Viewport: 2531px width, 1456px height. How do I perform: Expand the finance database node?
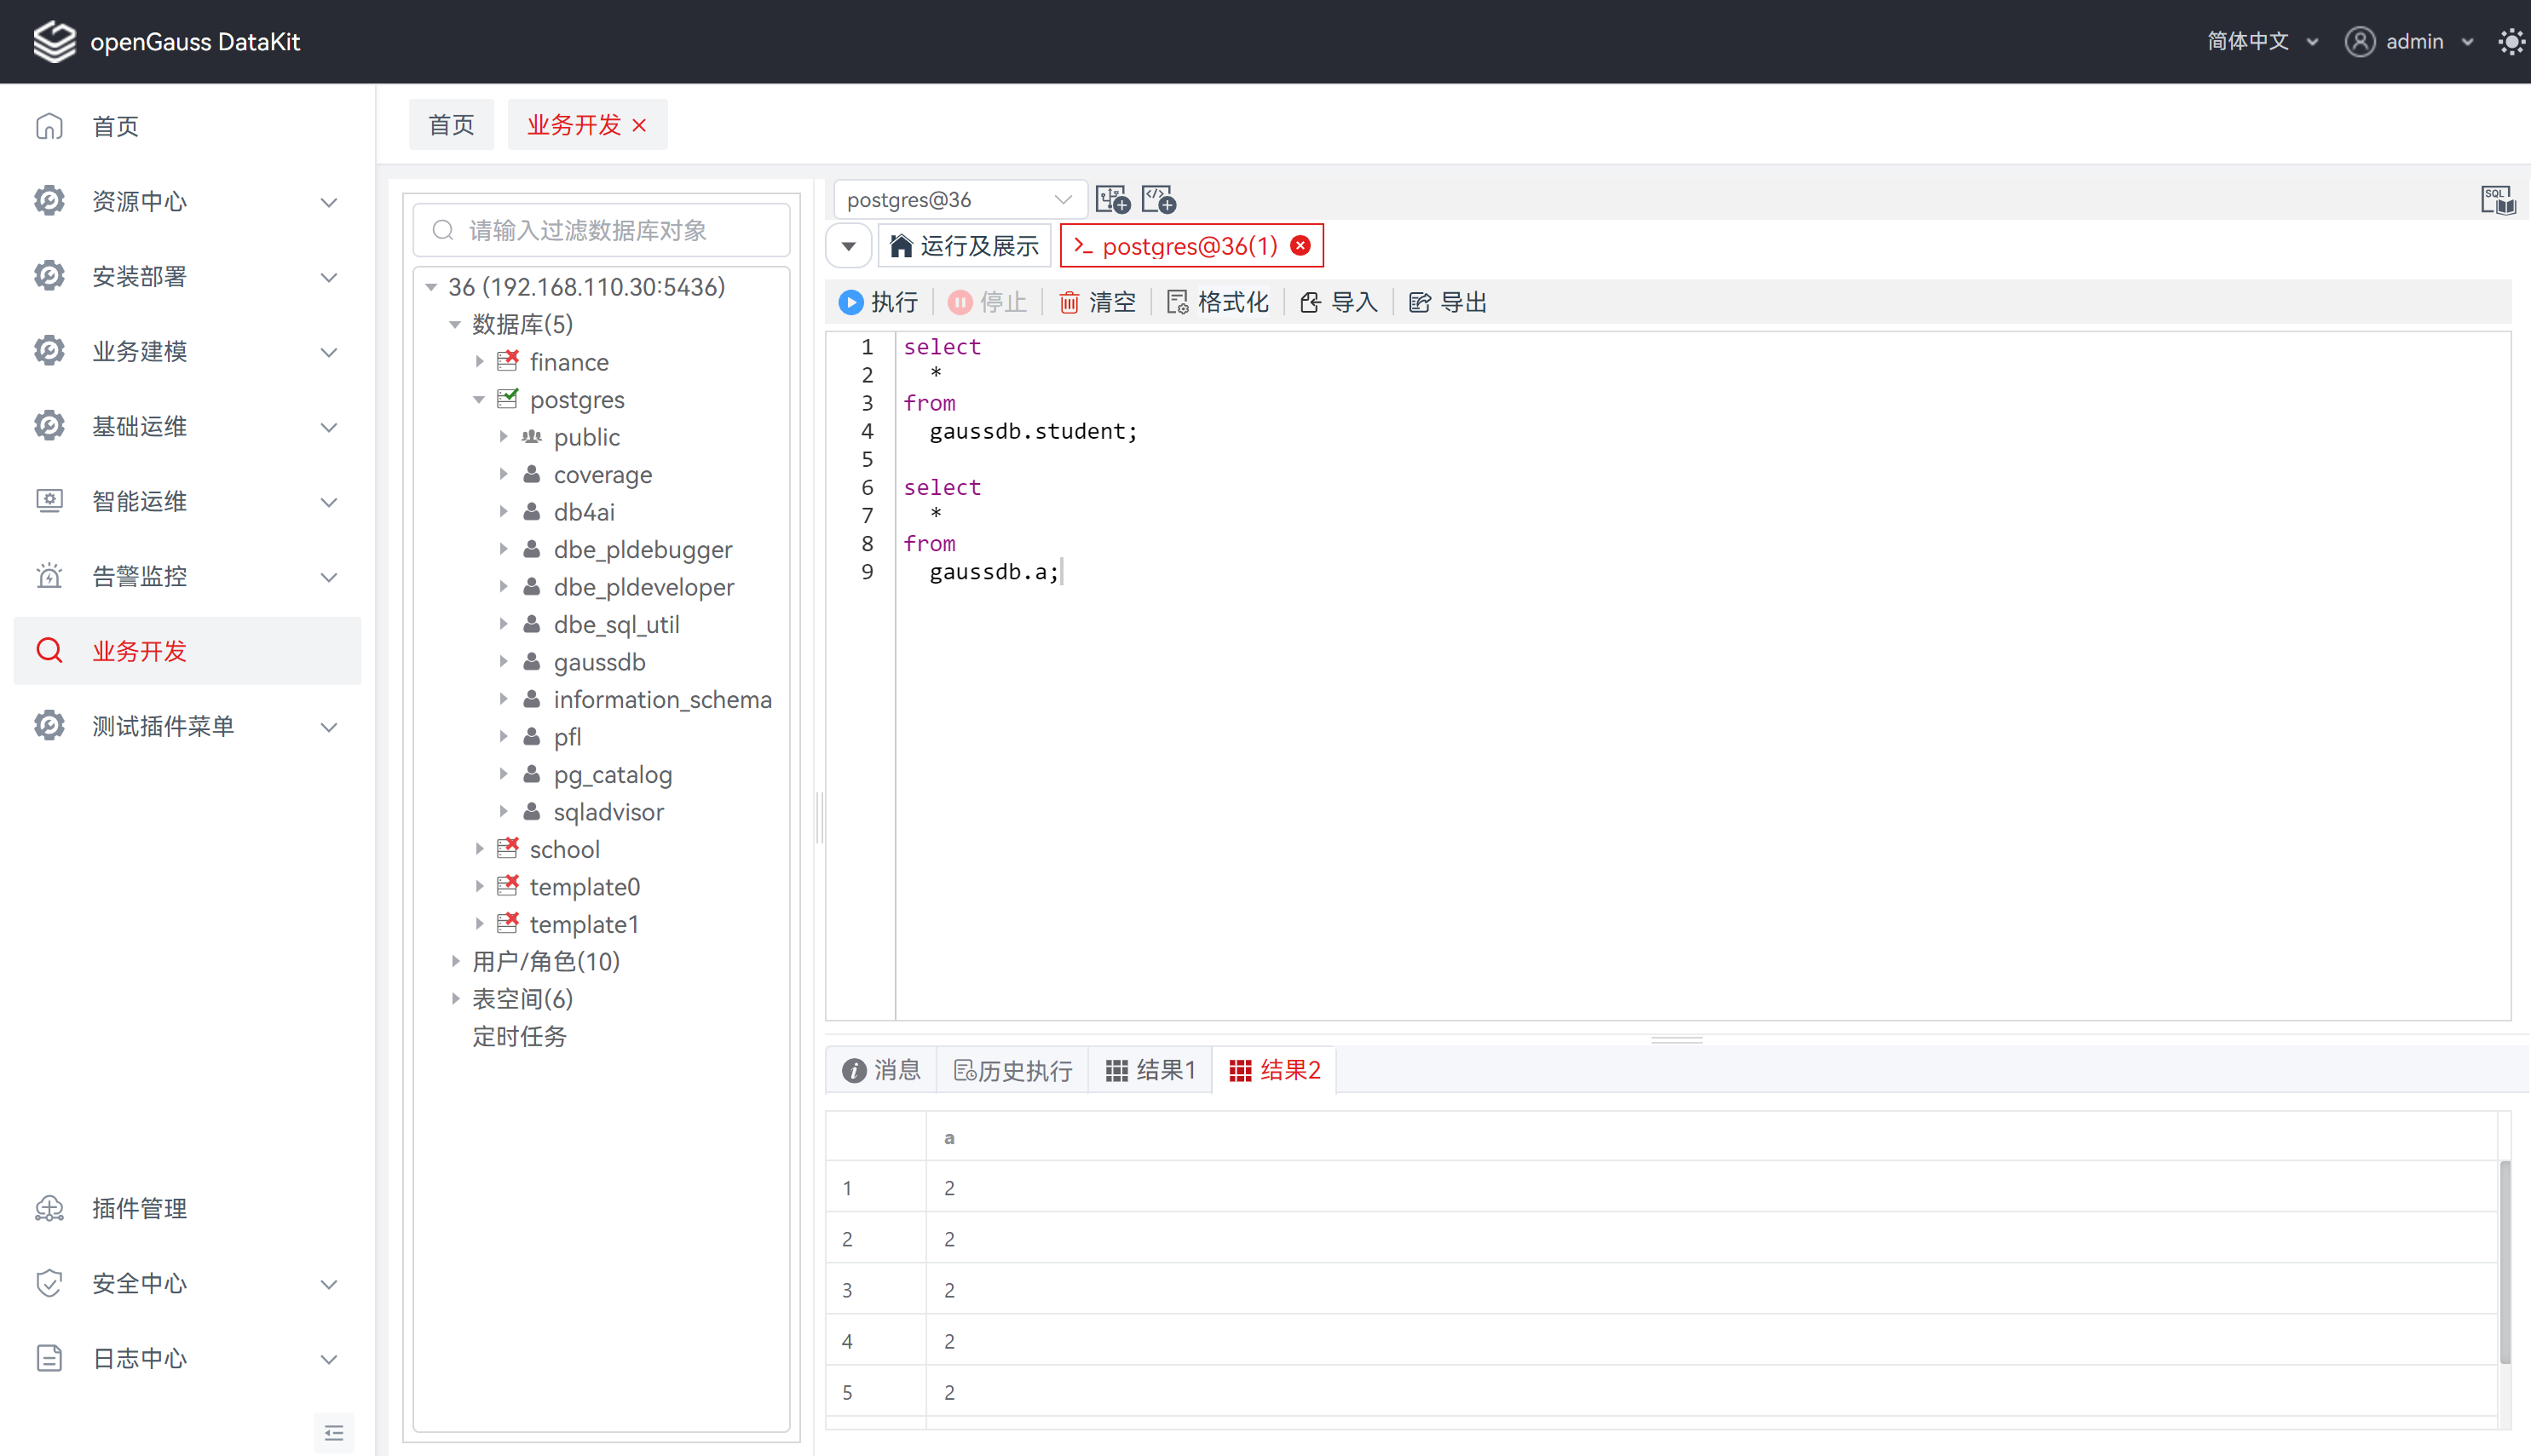479,361
